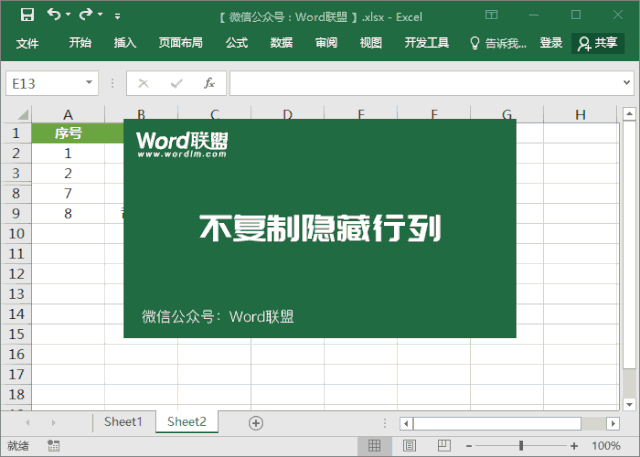Viewport: 640px width, 457px height.
Task: Click the cancel X formula button
Action: 143,83
